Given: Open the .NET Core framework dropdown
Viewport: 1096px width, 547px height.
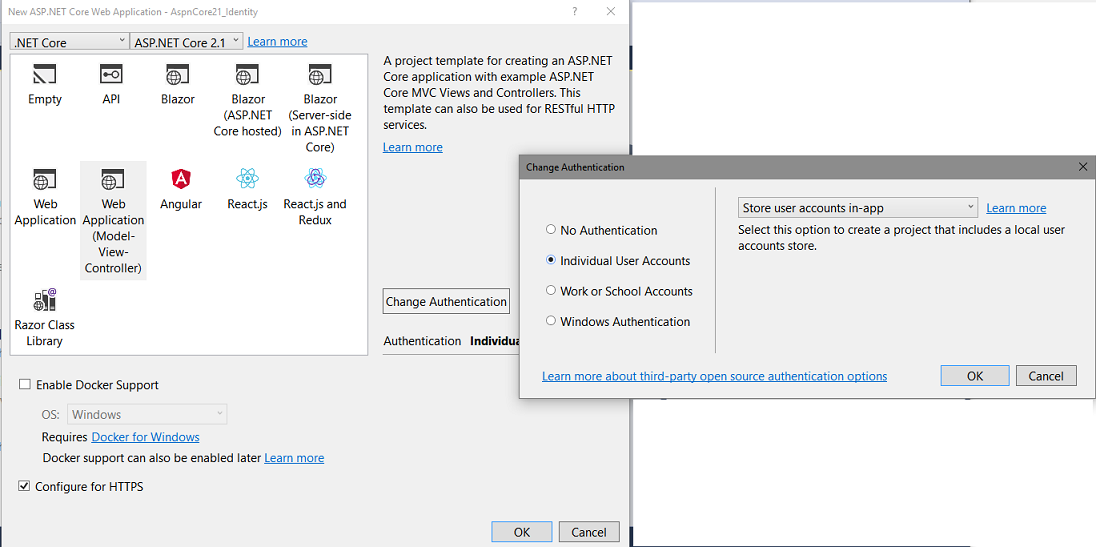Looking at the screenshot, I should click(x=70, y=42).
